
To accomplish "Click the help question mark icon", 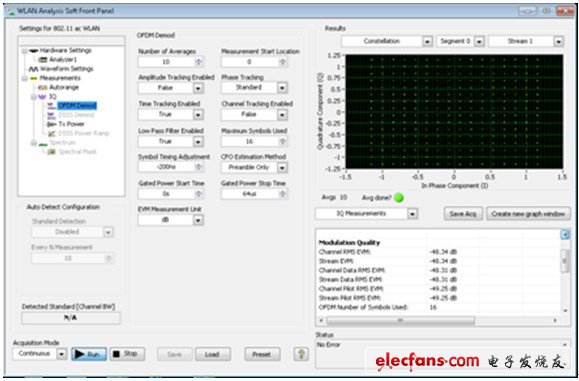I will (x=301, y=354).
